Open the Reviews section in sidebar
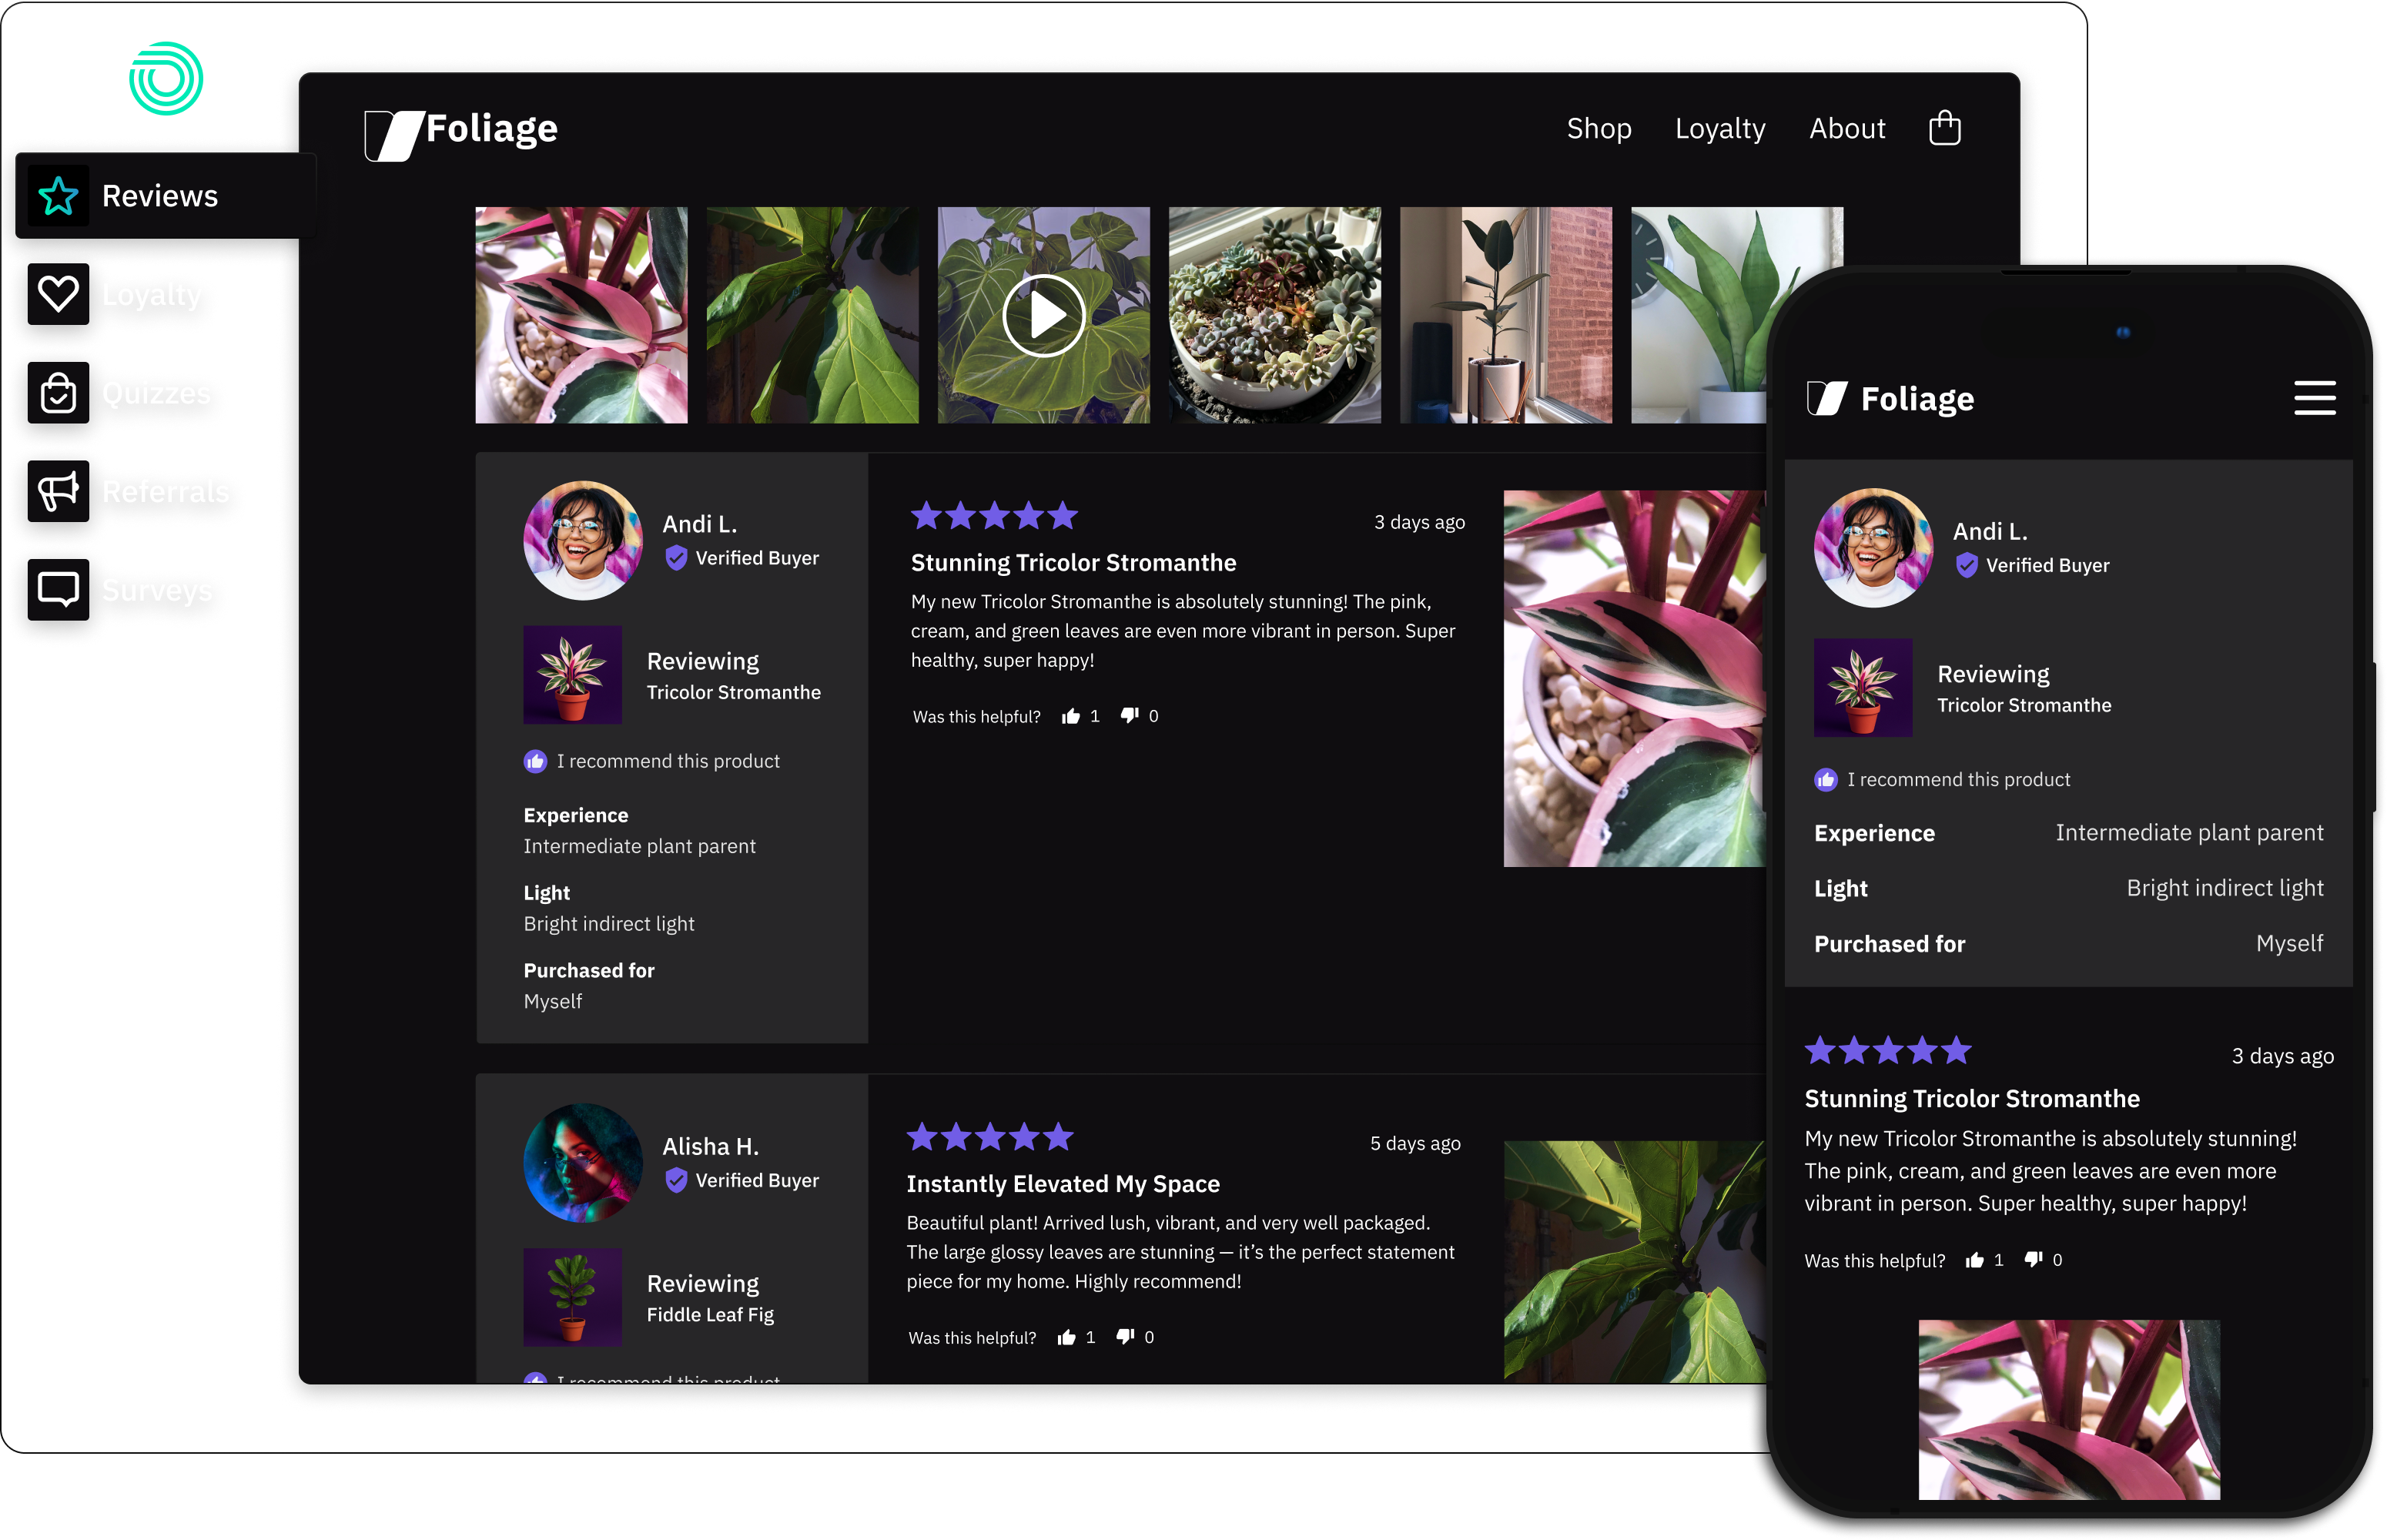2387x1540 pixels. [166, 195]
